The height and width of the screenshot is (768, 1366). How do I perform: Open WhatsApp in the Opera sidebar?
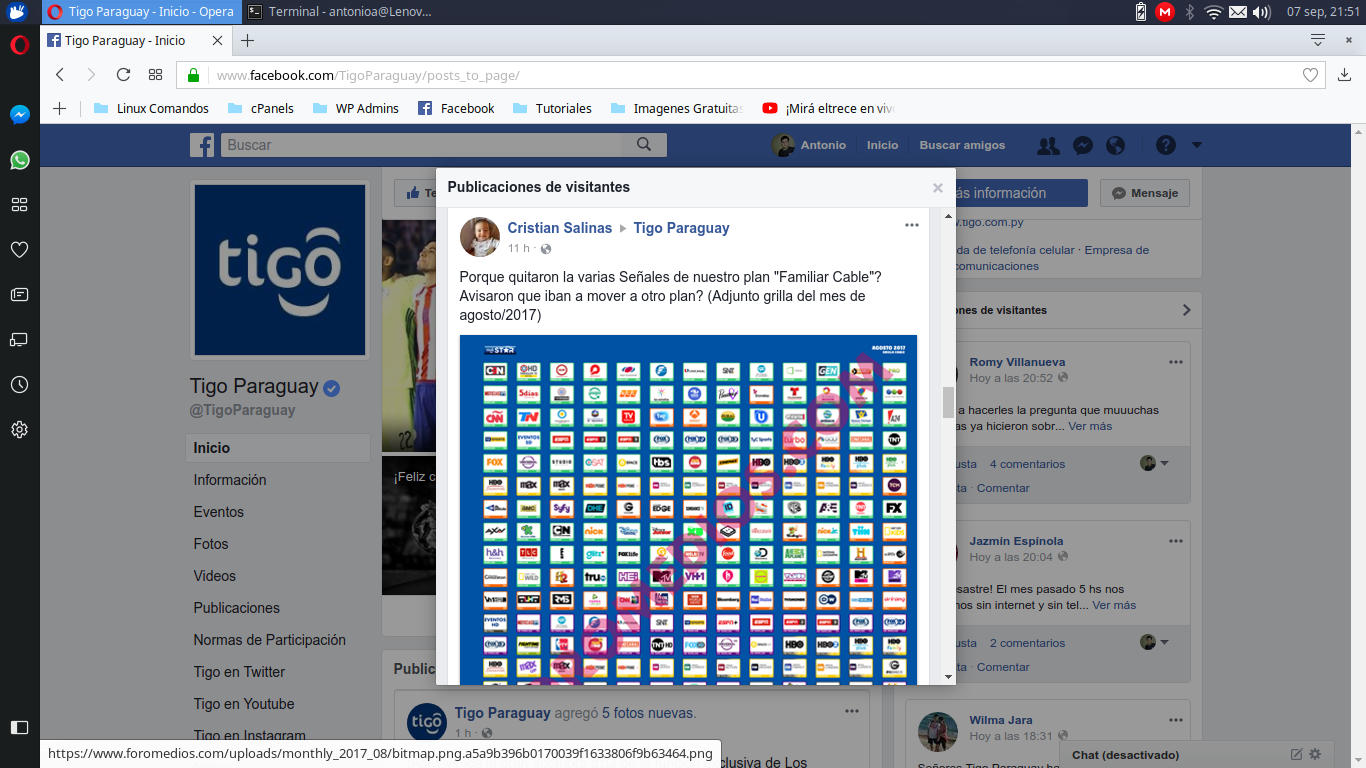(19, 160)
